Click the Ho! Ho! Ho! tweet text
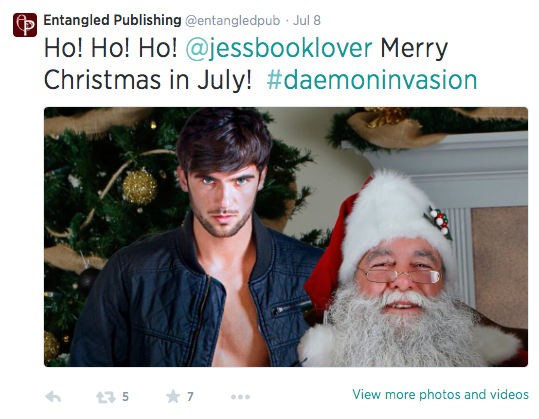539x419 pixels. point(111,48)
